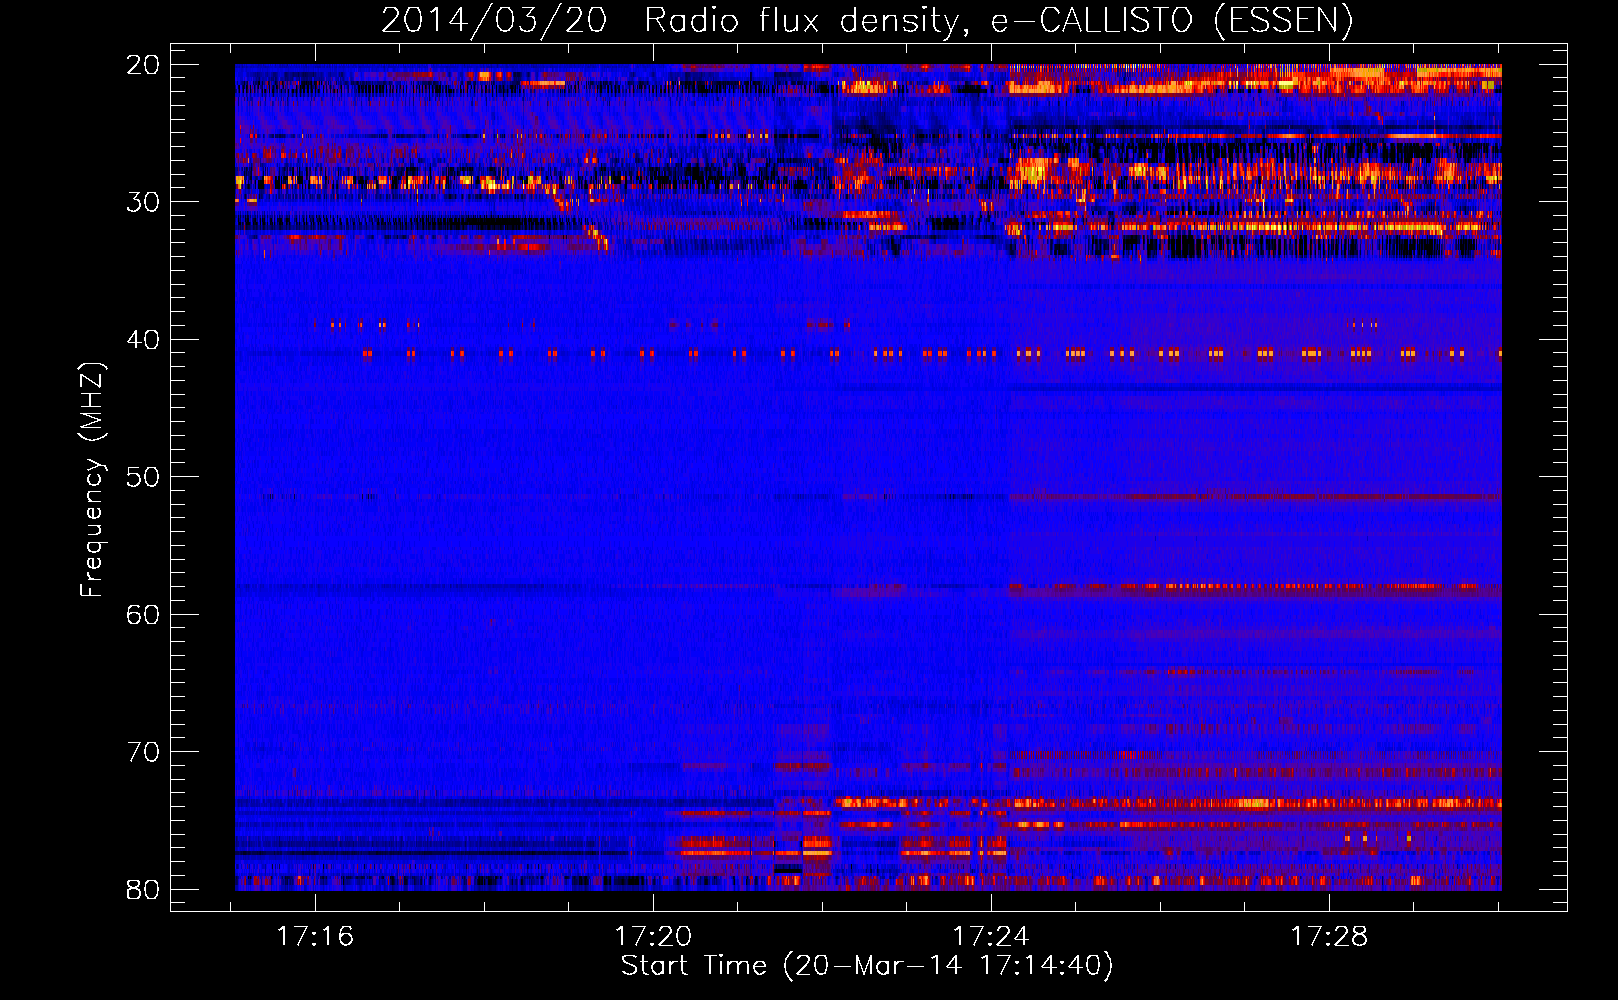Select the 50 frequency tick label
Image resolution: width=1618 pixels, height=1000 pixels.
click(x=143, y=477)
